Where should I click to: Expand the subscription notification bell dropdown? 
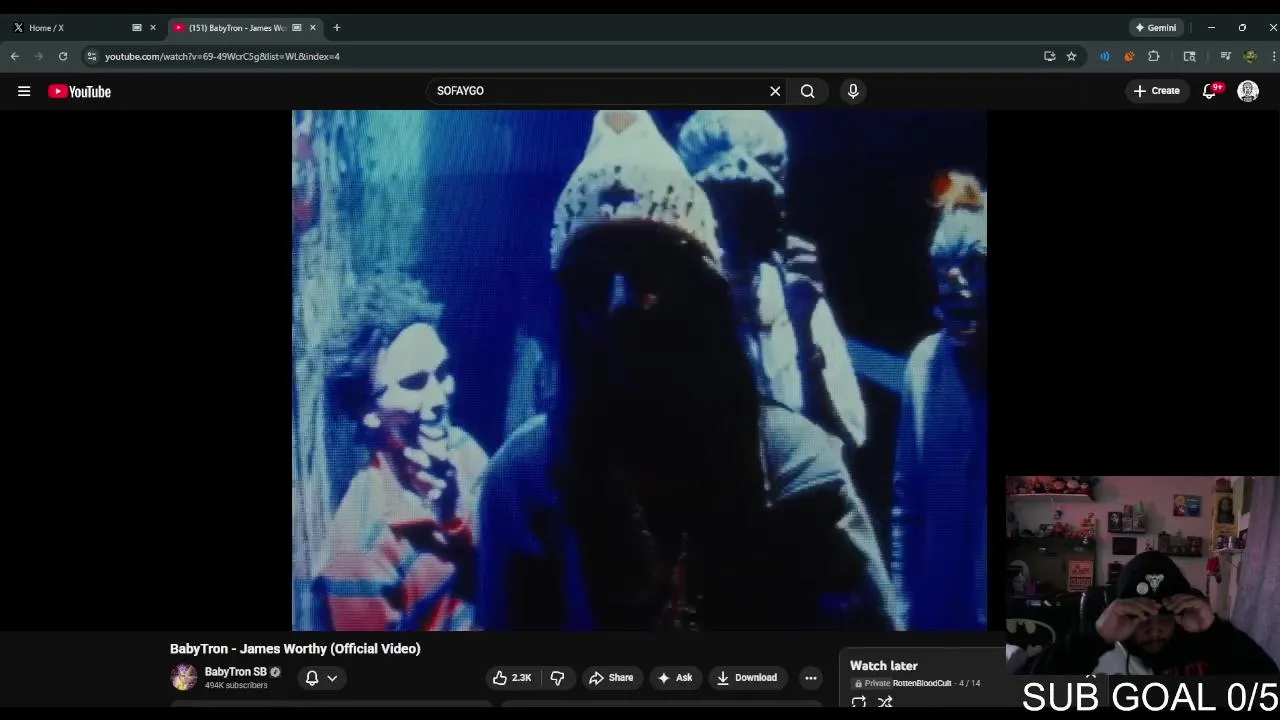(x=321, y=678)
